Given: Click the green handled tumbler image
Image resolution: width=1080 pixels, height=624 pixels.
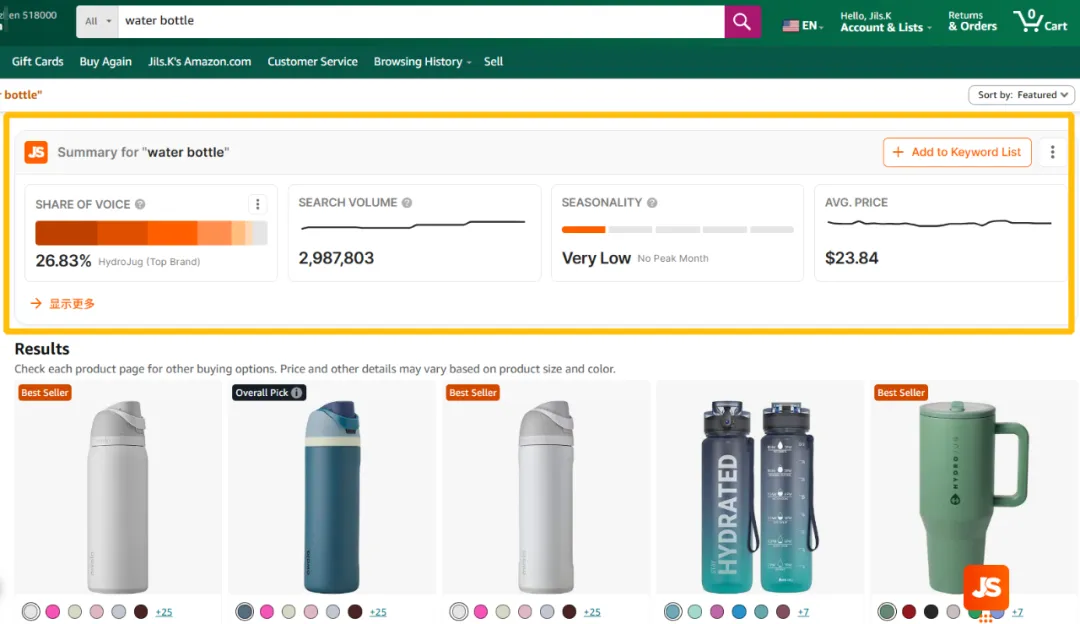Looking at the screenshot, I should pyautogui.click(x=973, y=496).
